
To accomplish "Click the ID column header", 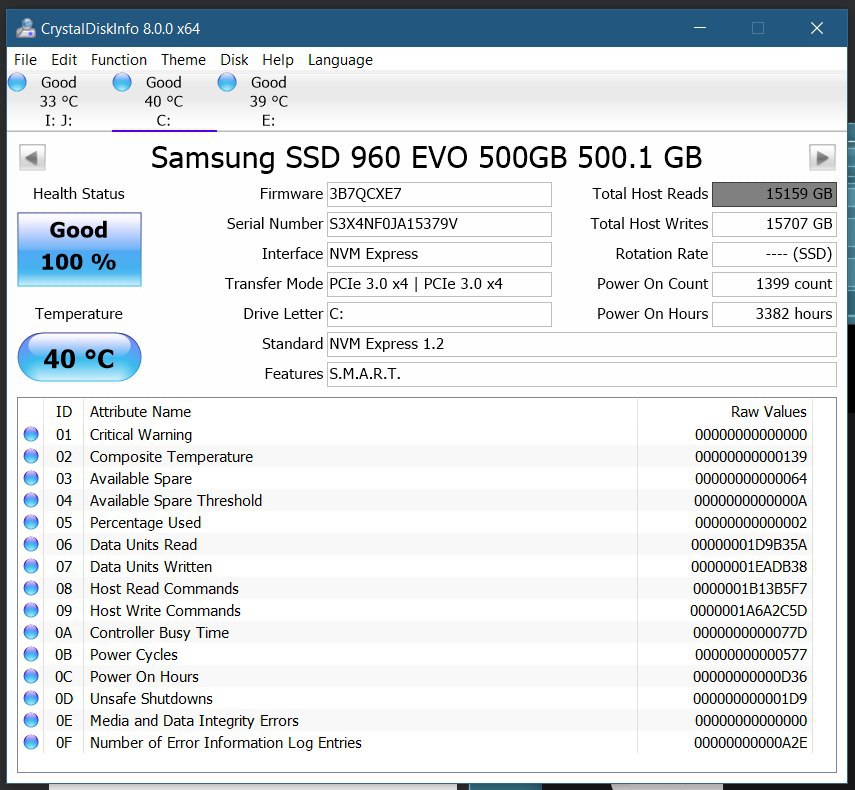I will (64, 412).
